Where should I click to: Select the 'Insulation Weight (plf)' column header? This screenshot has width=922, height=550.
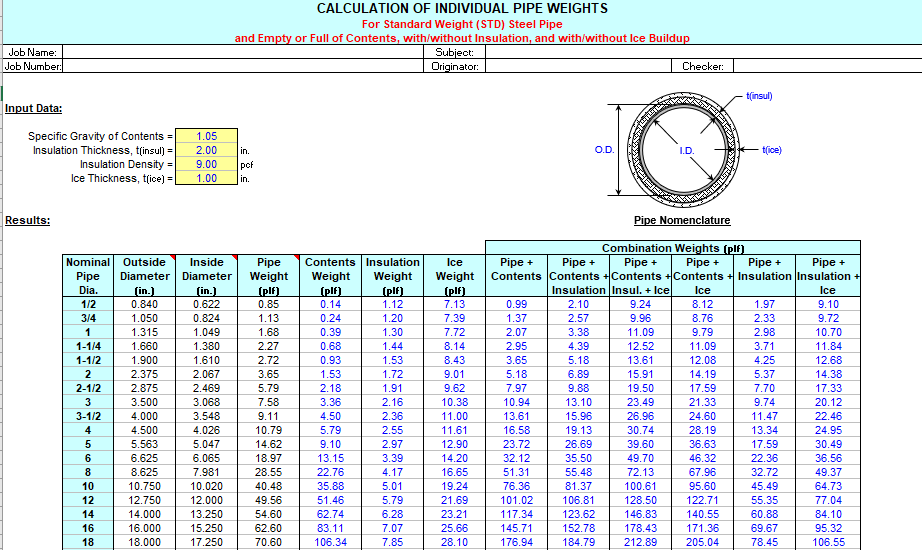click(393, 276)
